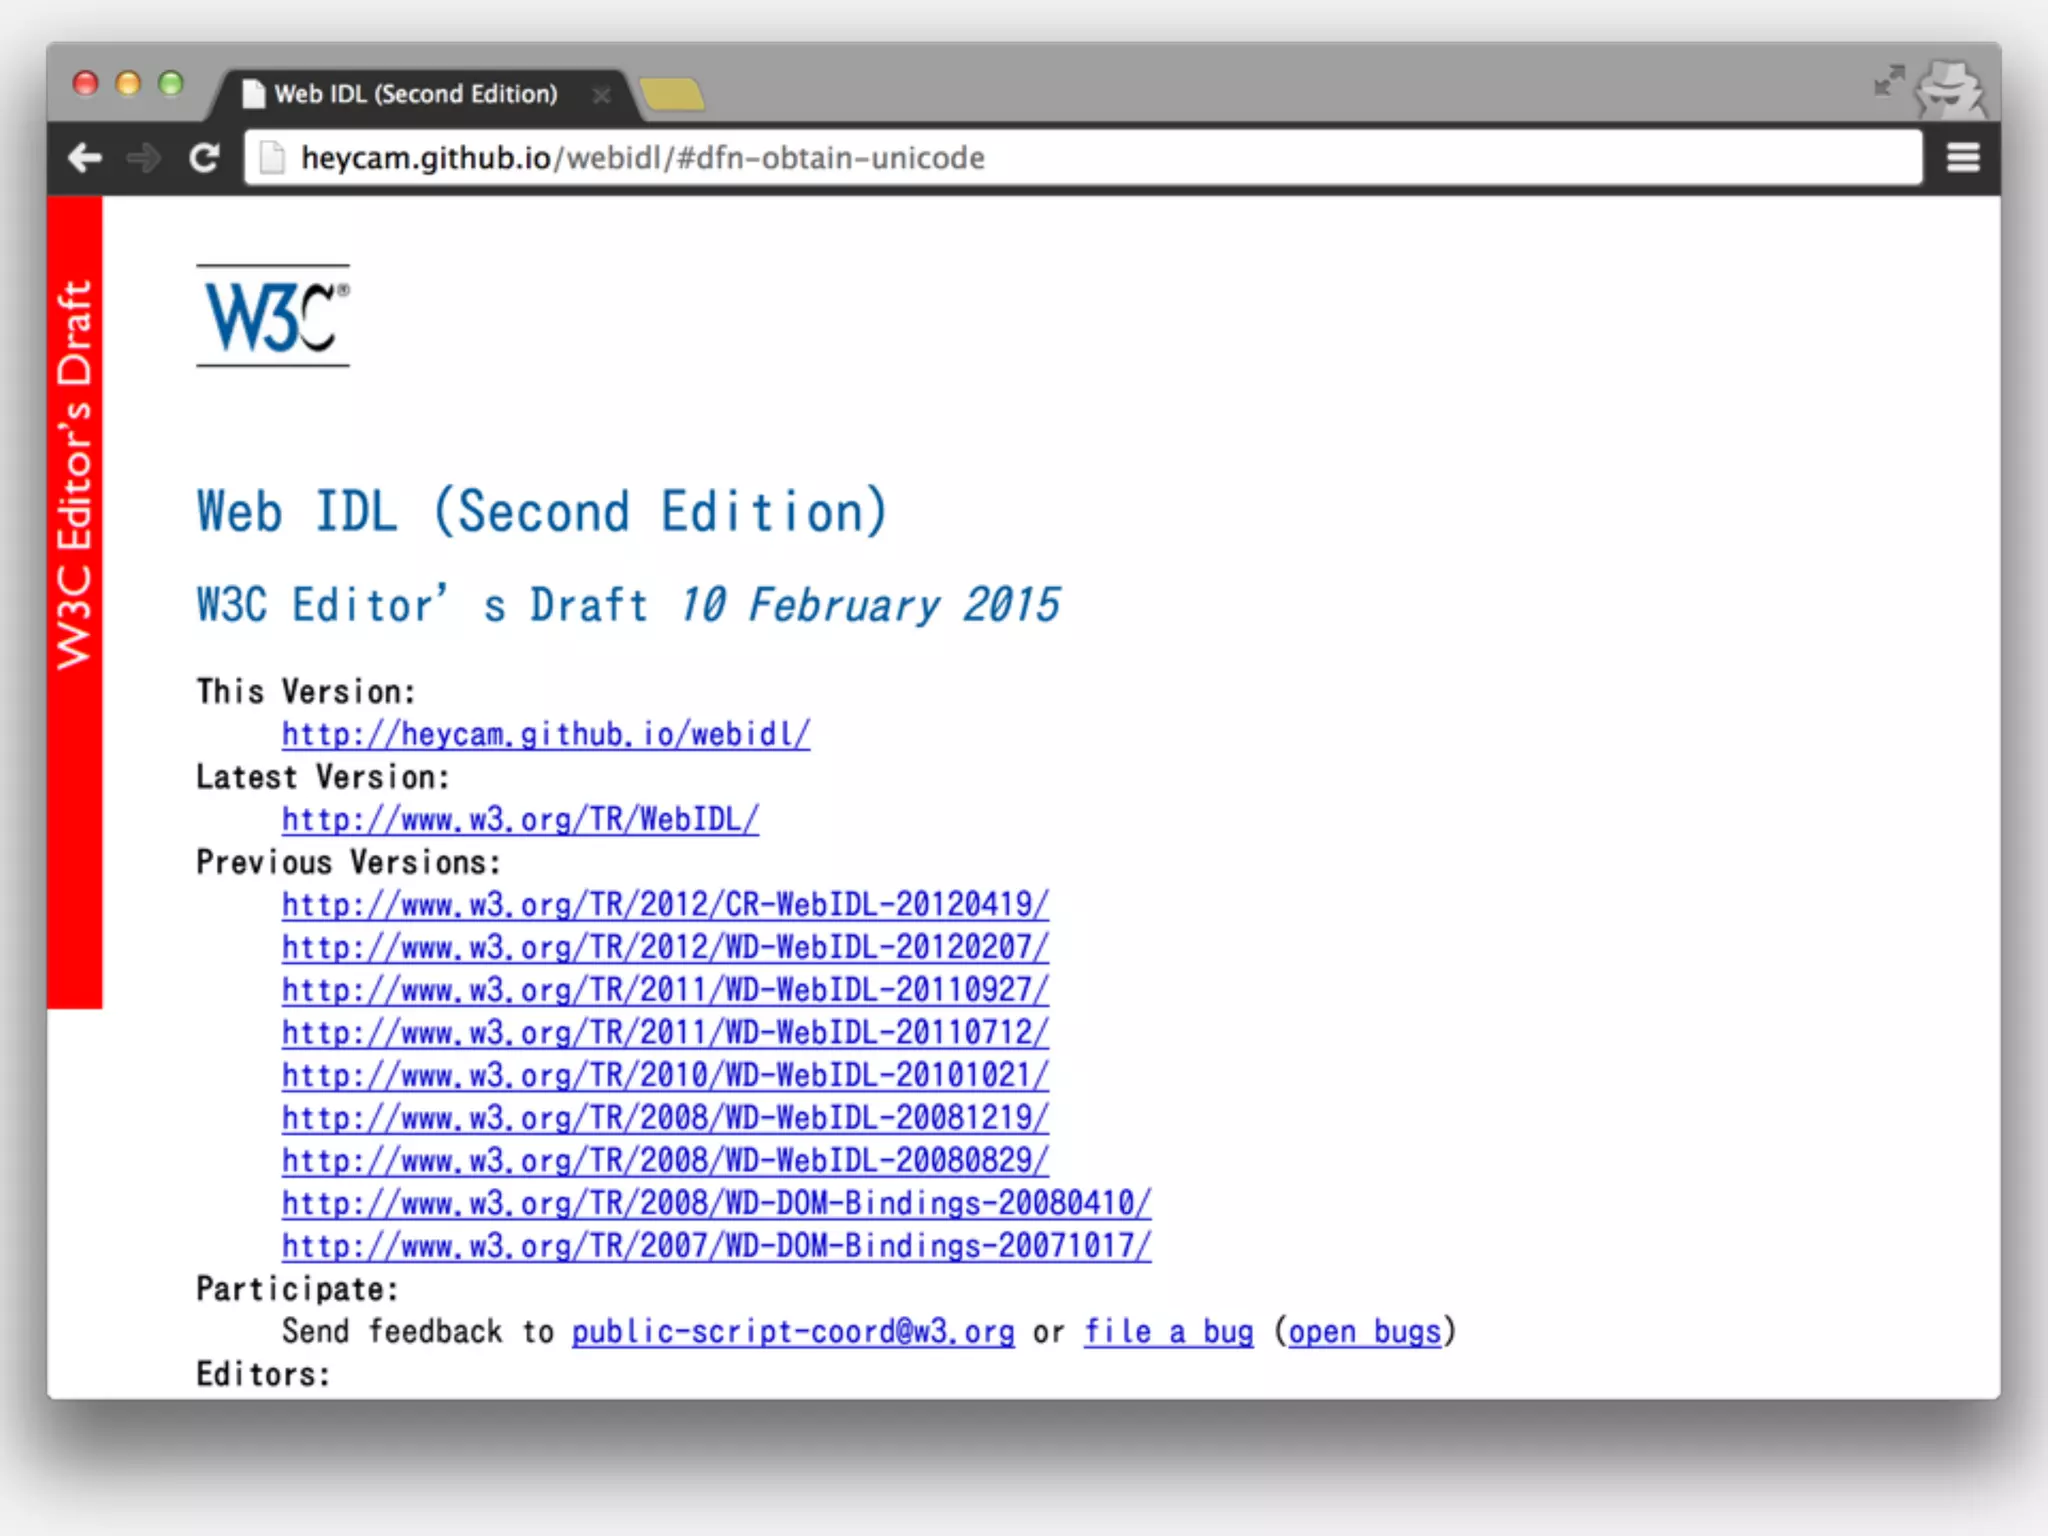
Task: Open a new tab
Action: (x=672, y=95)
